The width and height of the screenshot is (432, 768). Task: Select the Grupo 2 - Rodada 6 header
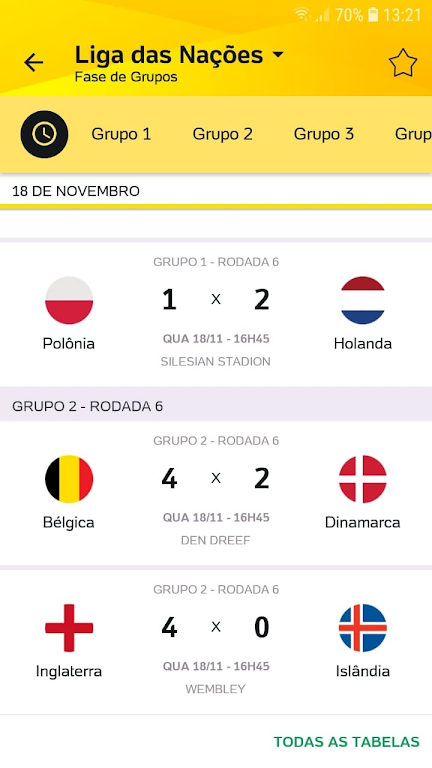[216, 406]
